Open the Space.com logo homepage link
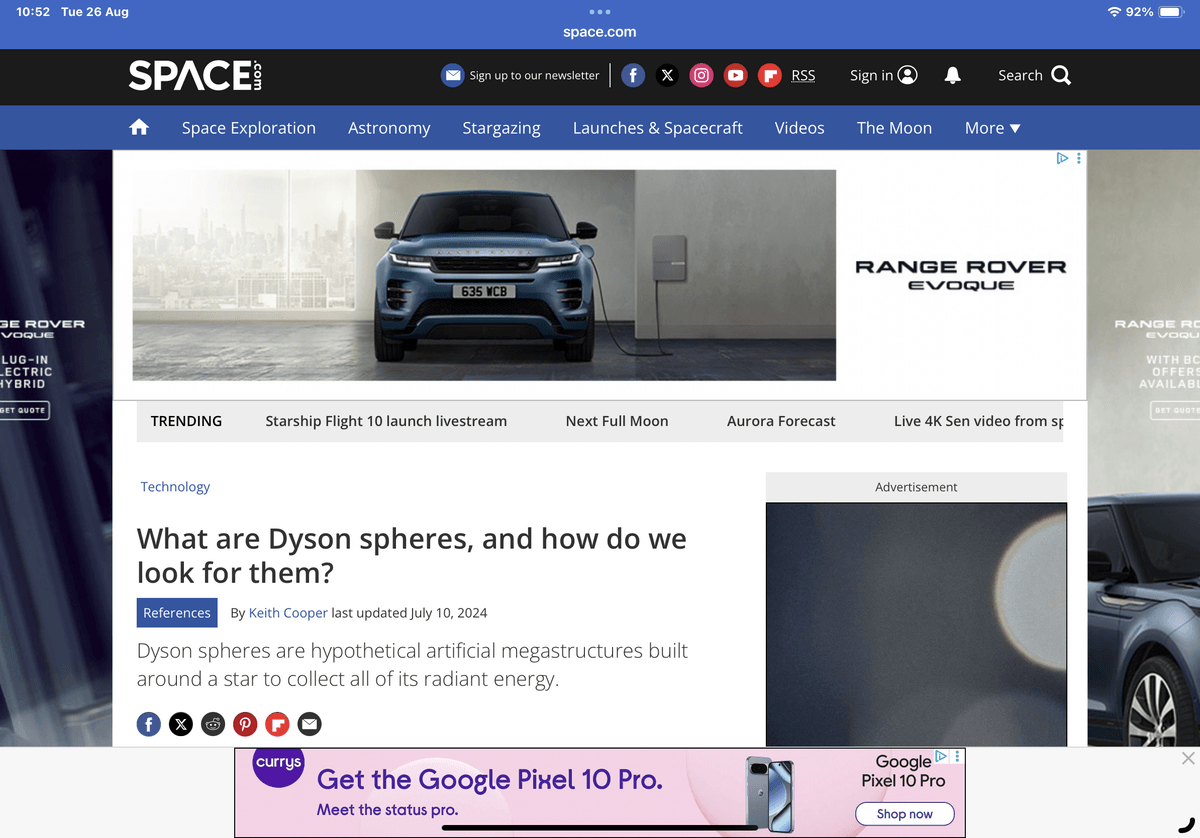The width and height of the screenshot is (1200, 838). (x=195, y=76)
